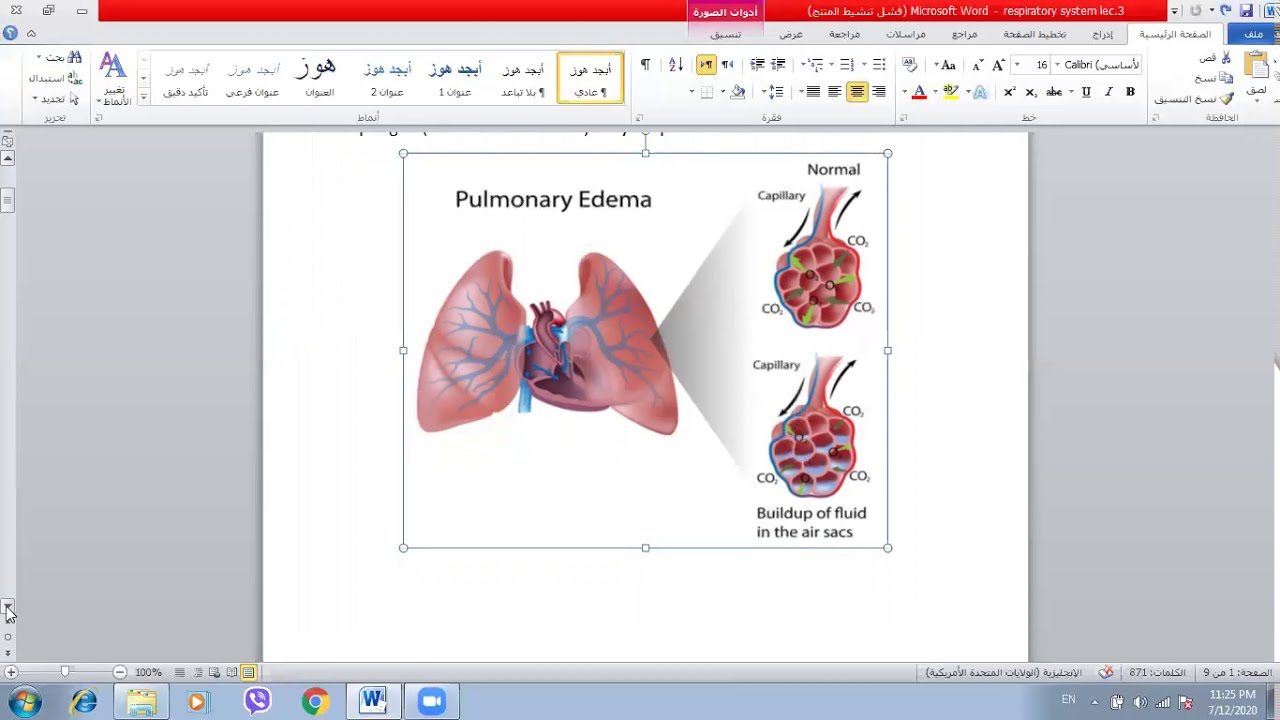Screen dimensions: 1280x720
Task: Switch to Page Layout (تخطيط الصفحة) tab
Action: (x=1035, y=34)
